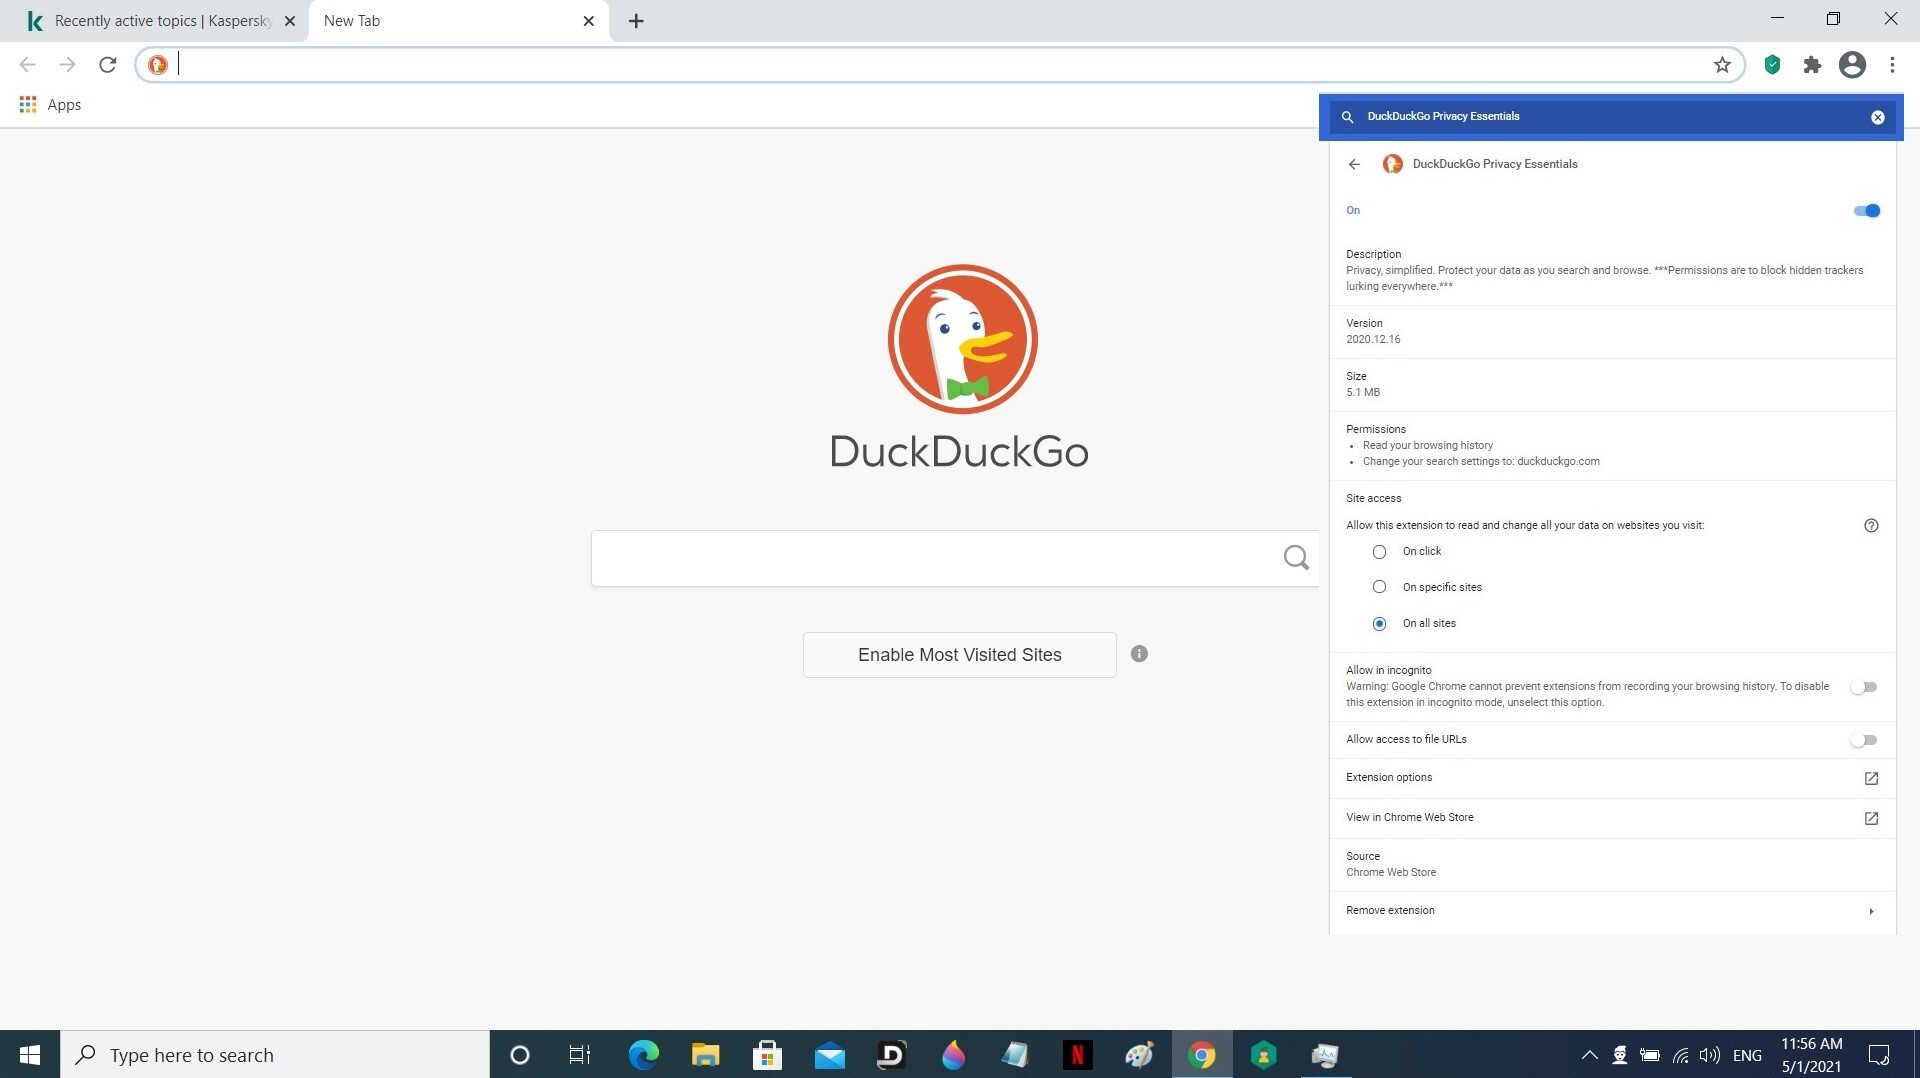Open Task View on taskbar
The image size is (1920, 1078).
tap(579, 1055)
